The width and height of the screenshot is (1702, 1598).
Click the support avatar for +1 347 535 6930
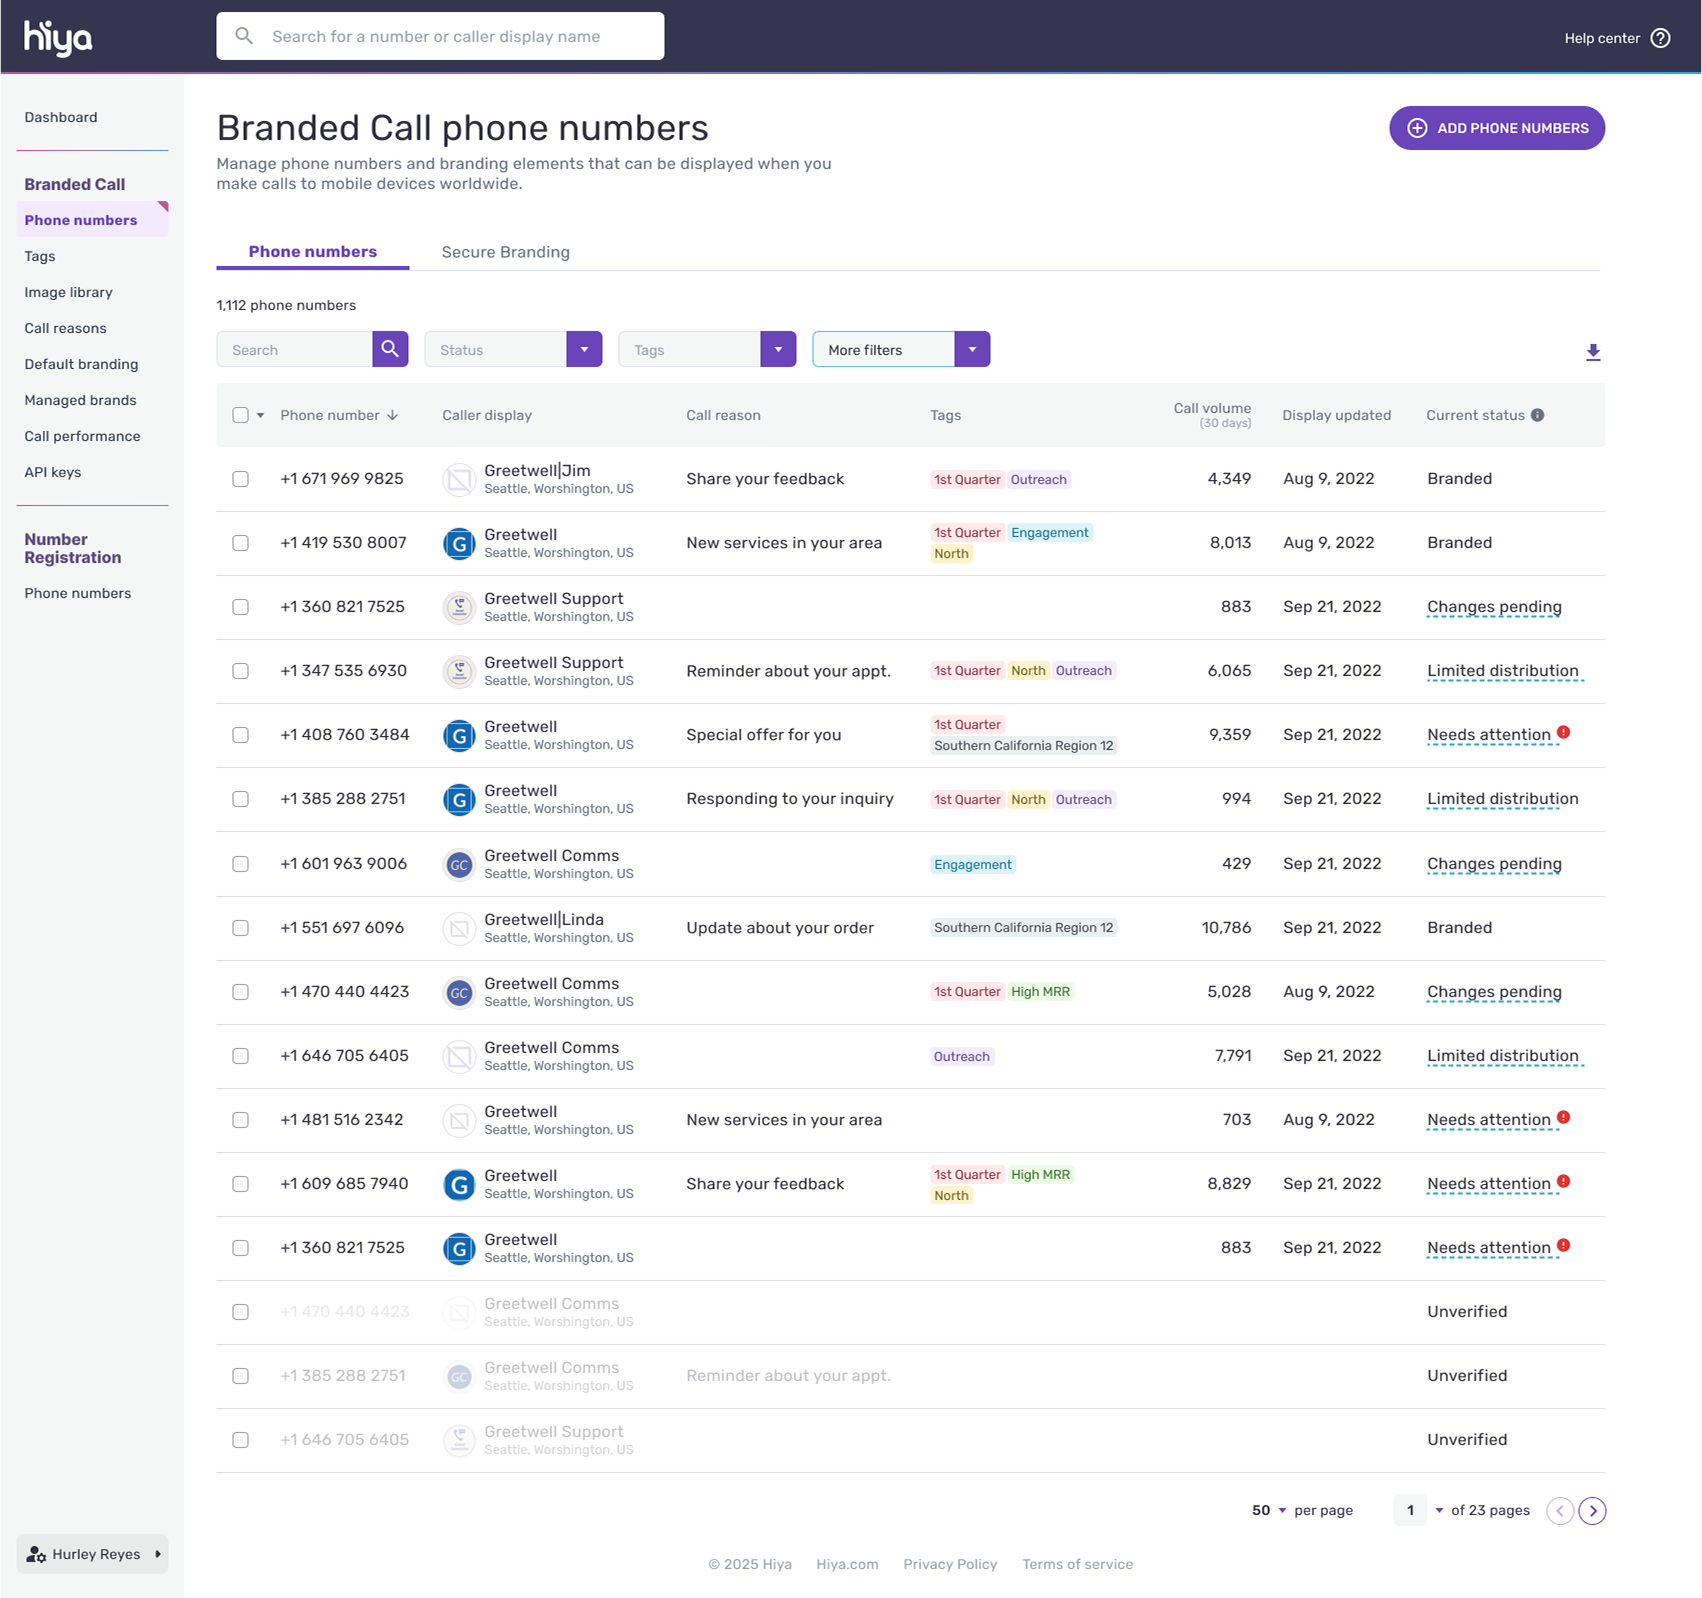459,671
